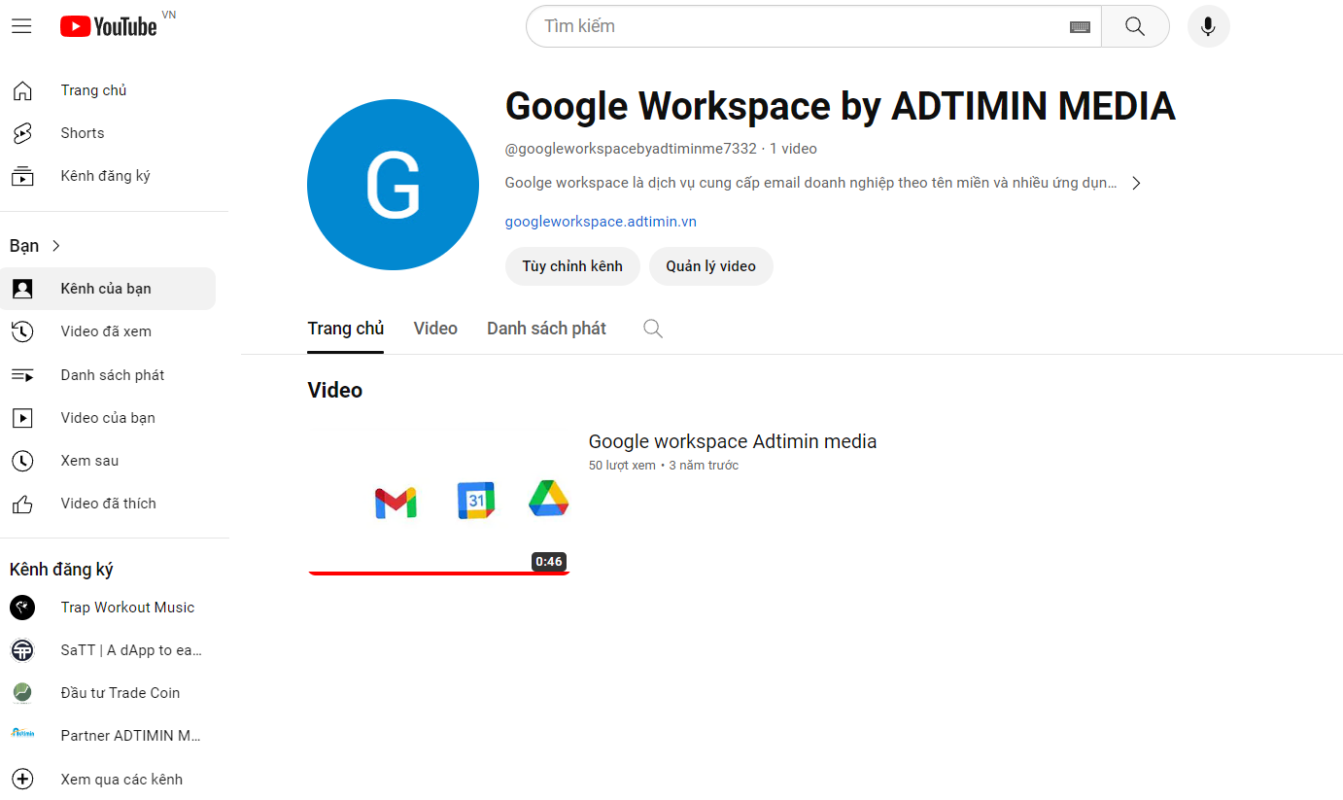Click the channel title Google Workspace by ADTIMIN MEDIA
The width and height of the screenshot is (1343, 800).
click(x=840, y=106)
